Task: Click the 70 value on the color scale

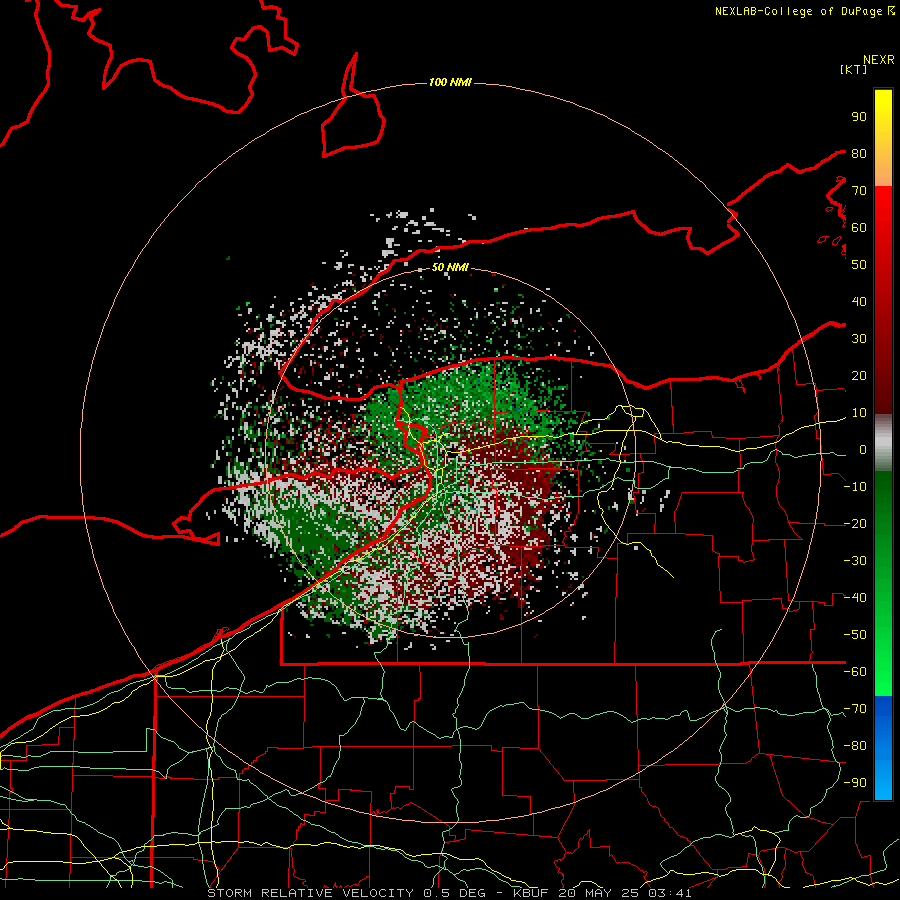Action: point(859,191)
